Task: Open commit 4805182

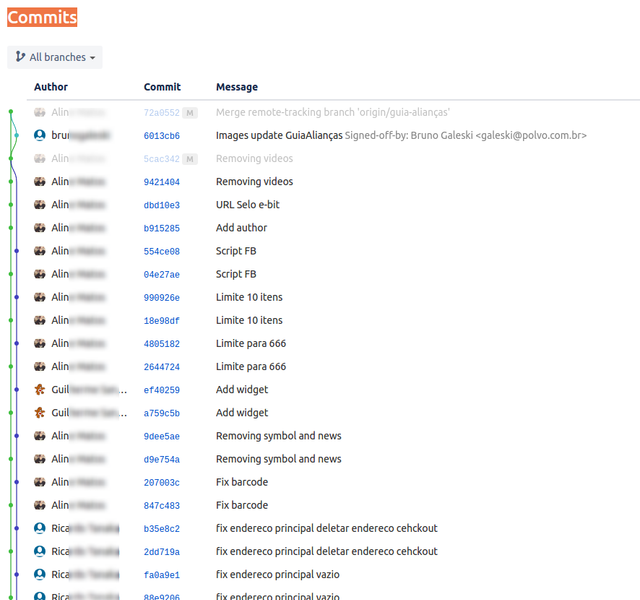Action: click(x=162, y=344)
